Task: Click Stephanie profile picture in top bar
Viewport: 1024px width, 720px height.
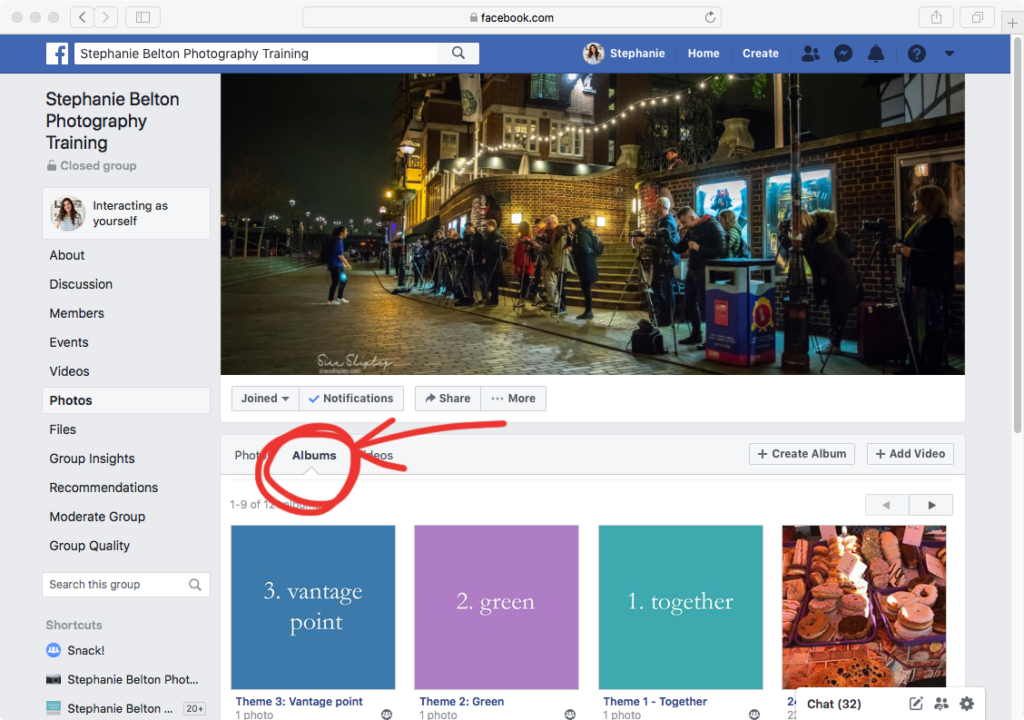Action: tap(594, 54)
